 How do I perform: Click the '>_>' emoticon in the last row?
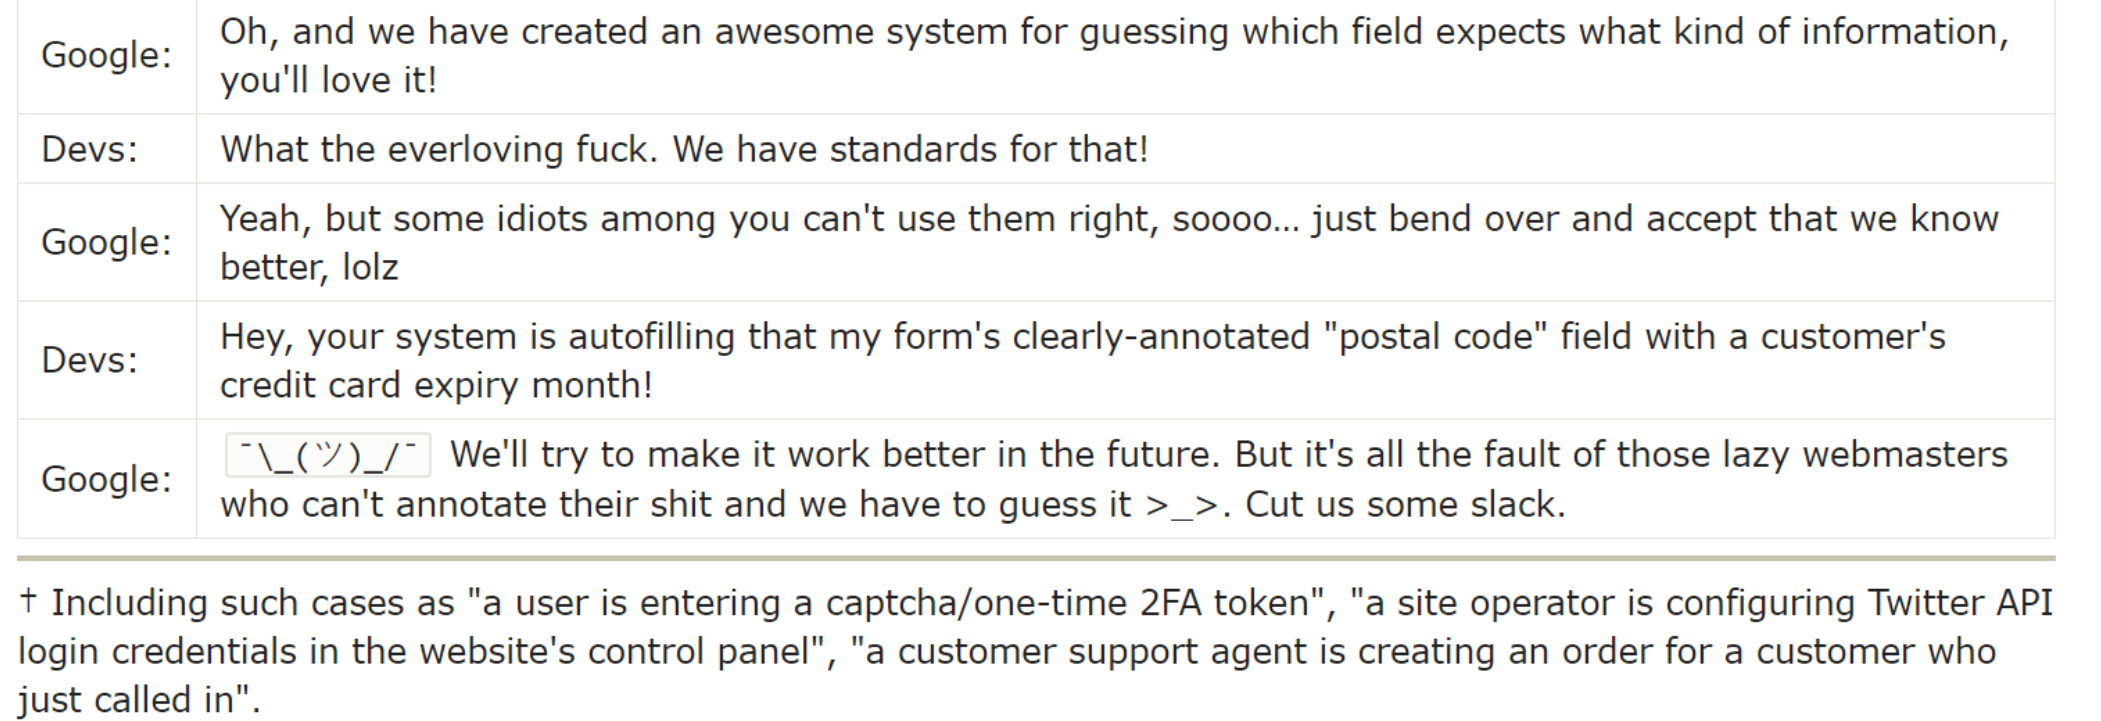point(1184,506)
